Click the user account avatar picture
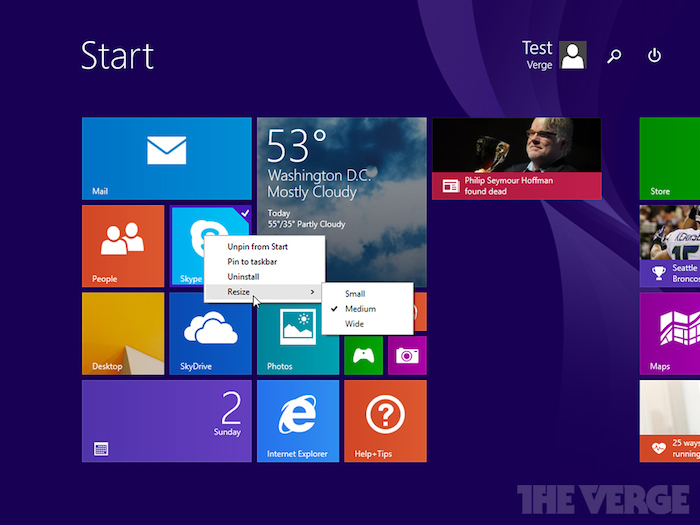The width and height of the screenshot is (700, 525). (573, 55)
